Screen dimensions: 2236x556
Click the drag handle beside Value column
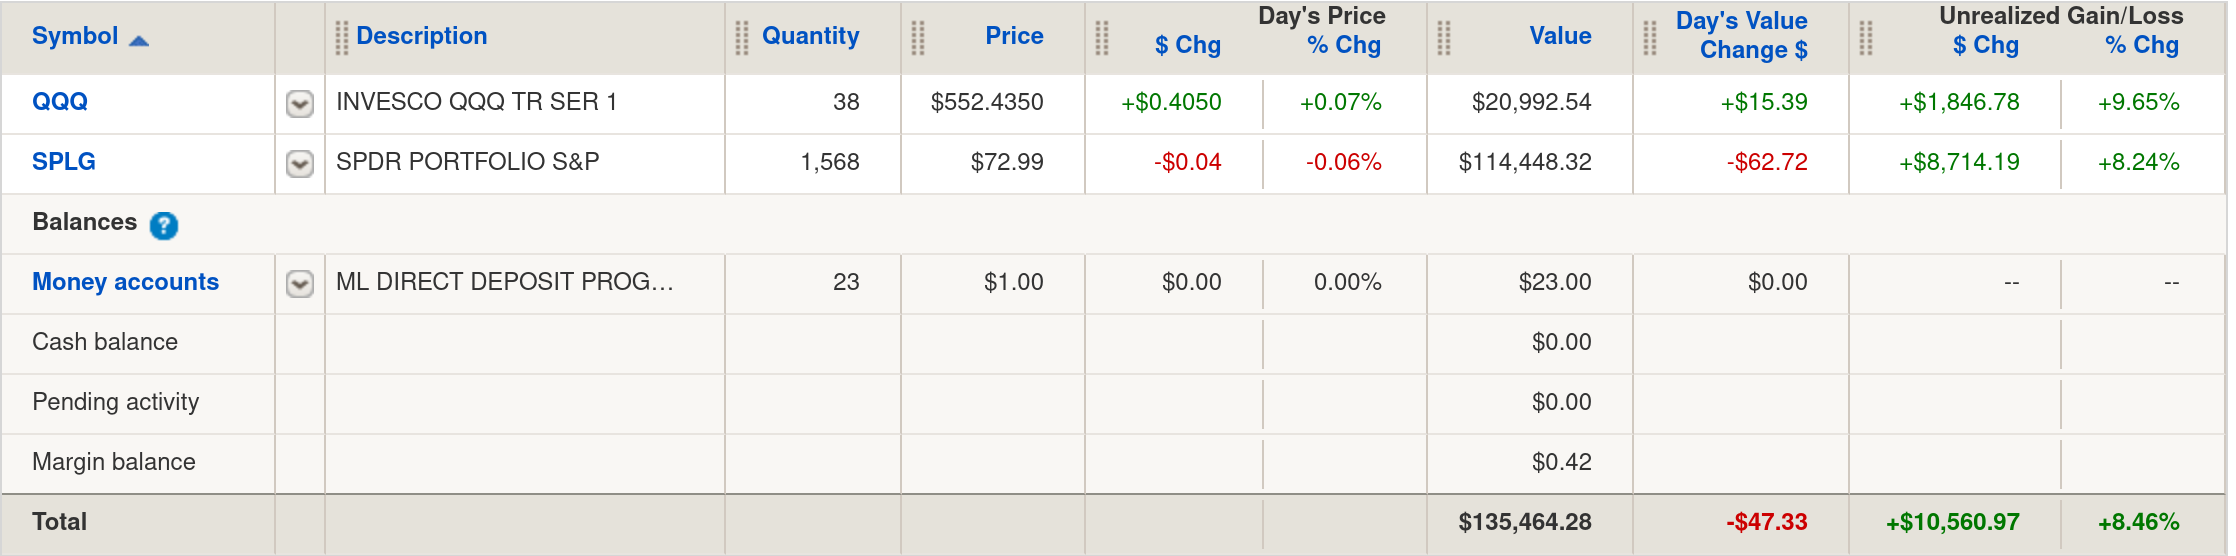(x=1444, y=38)
